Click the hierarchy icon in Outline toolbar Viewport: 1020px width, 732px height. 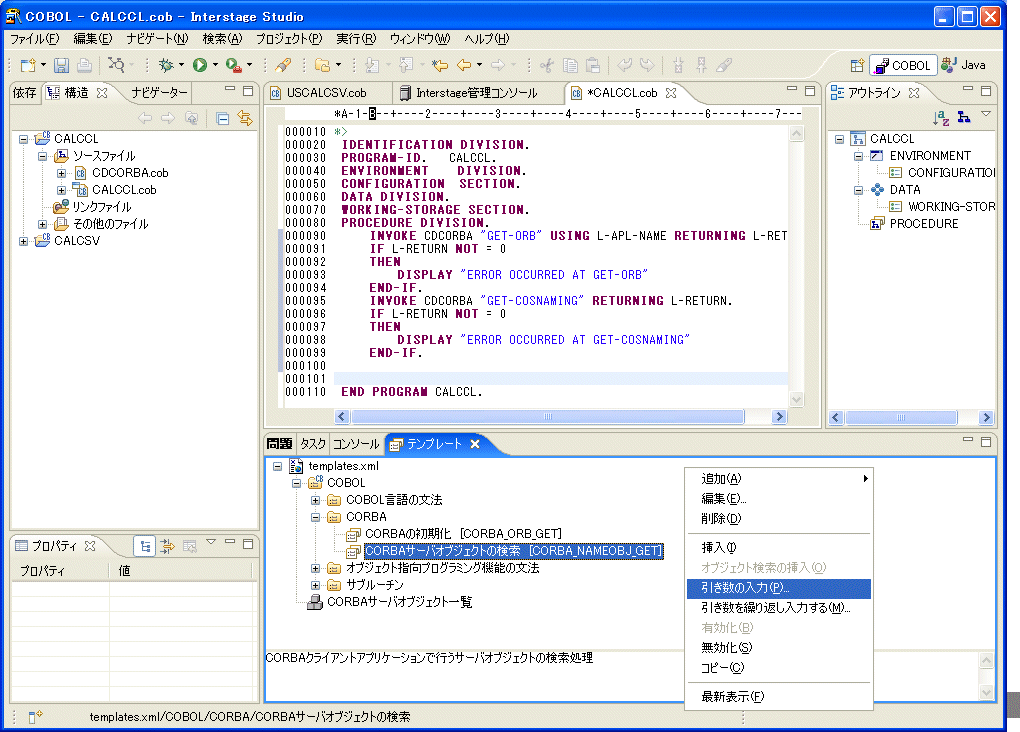click(963, 118)
